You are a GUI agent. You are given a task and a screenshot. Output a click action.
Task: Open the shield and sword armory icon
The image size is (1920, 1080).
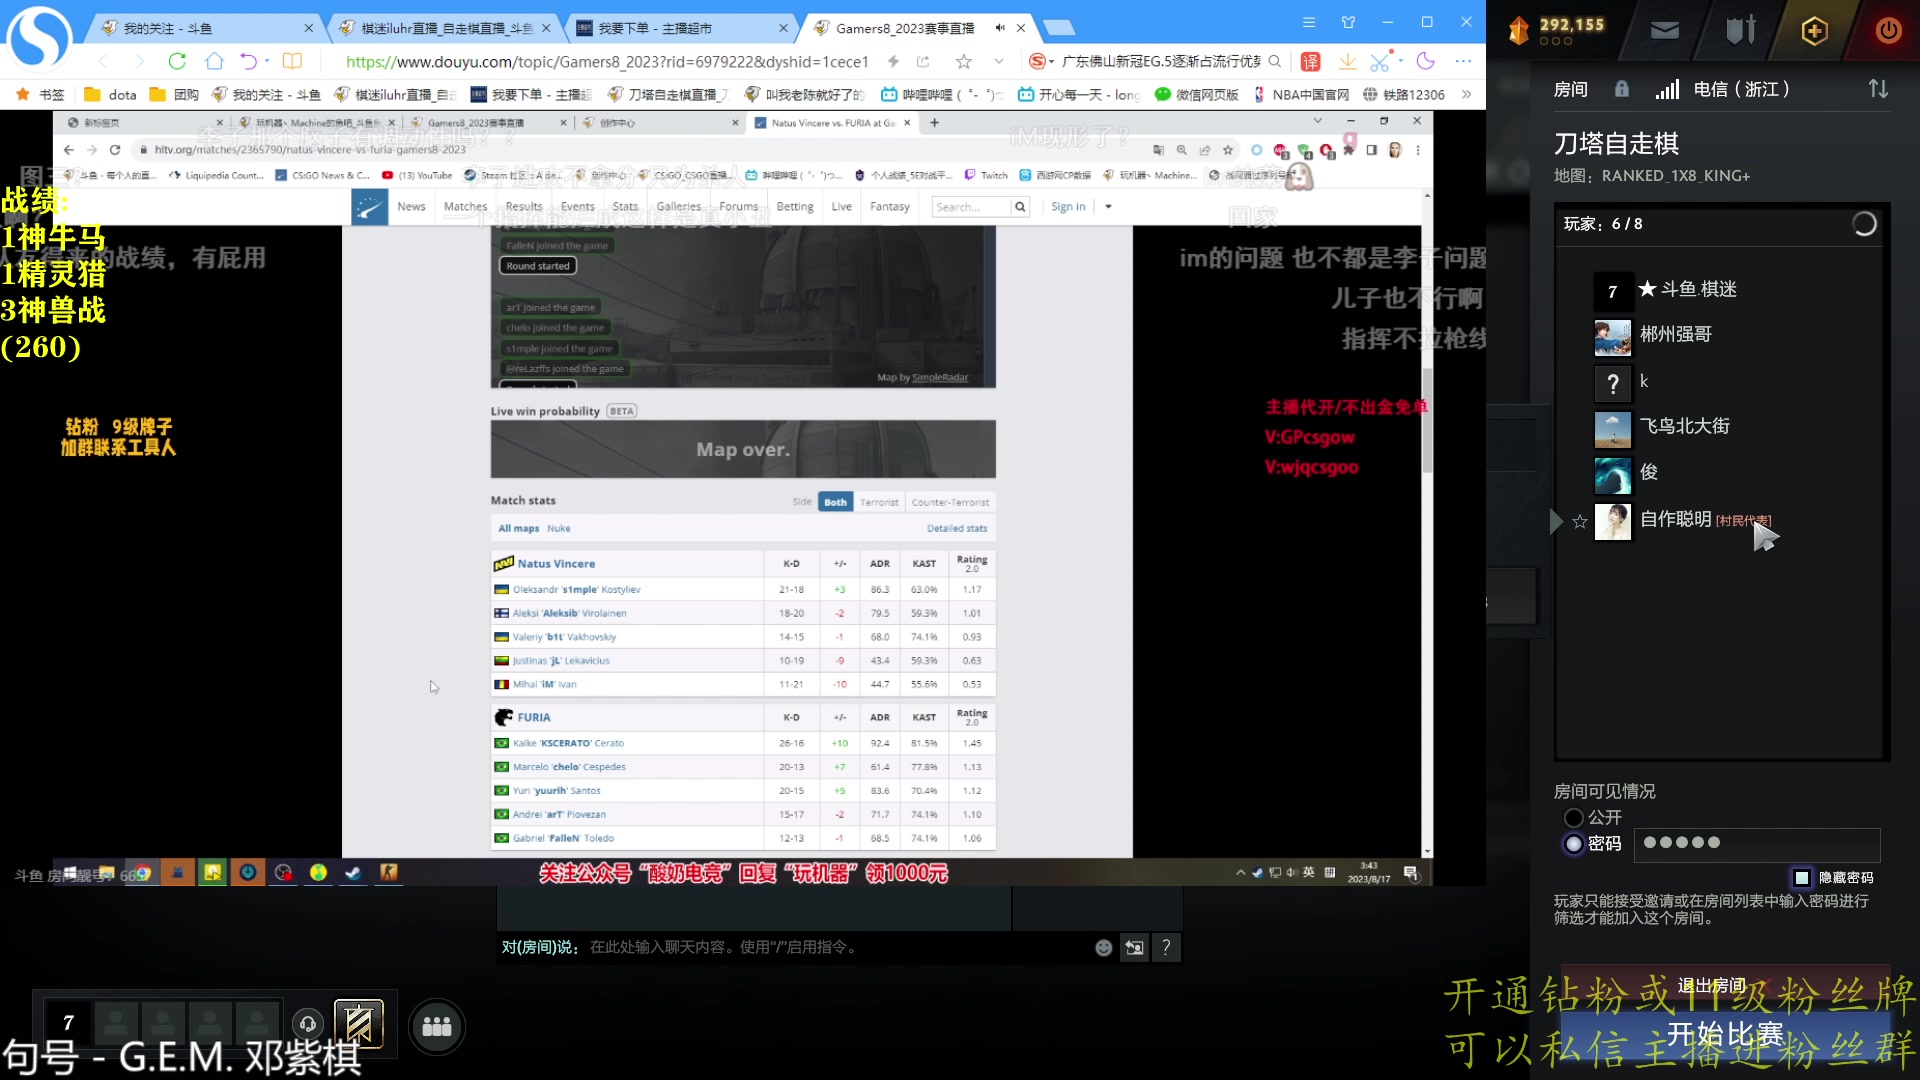[1741, 30]
